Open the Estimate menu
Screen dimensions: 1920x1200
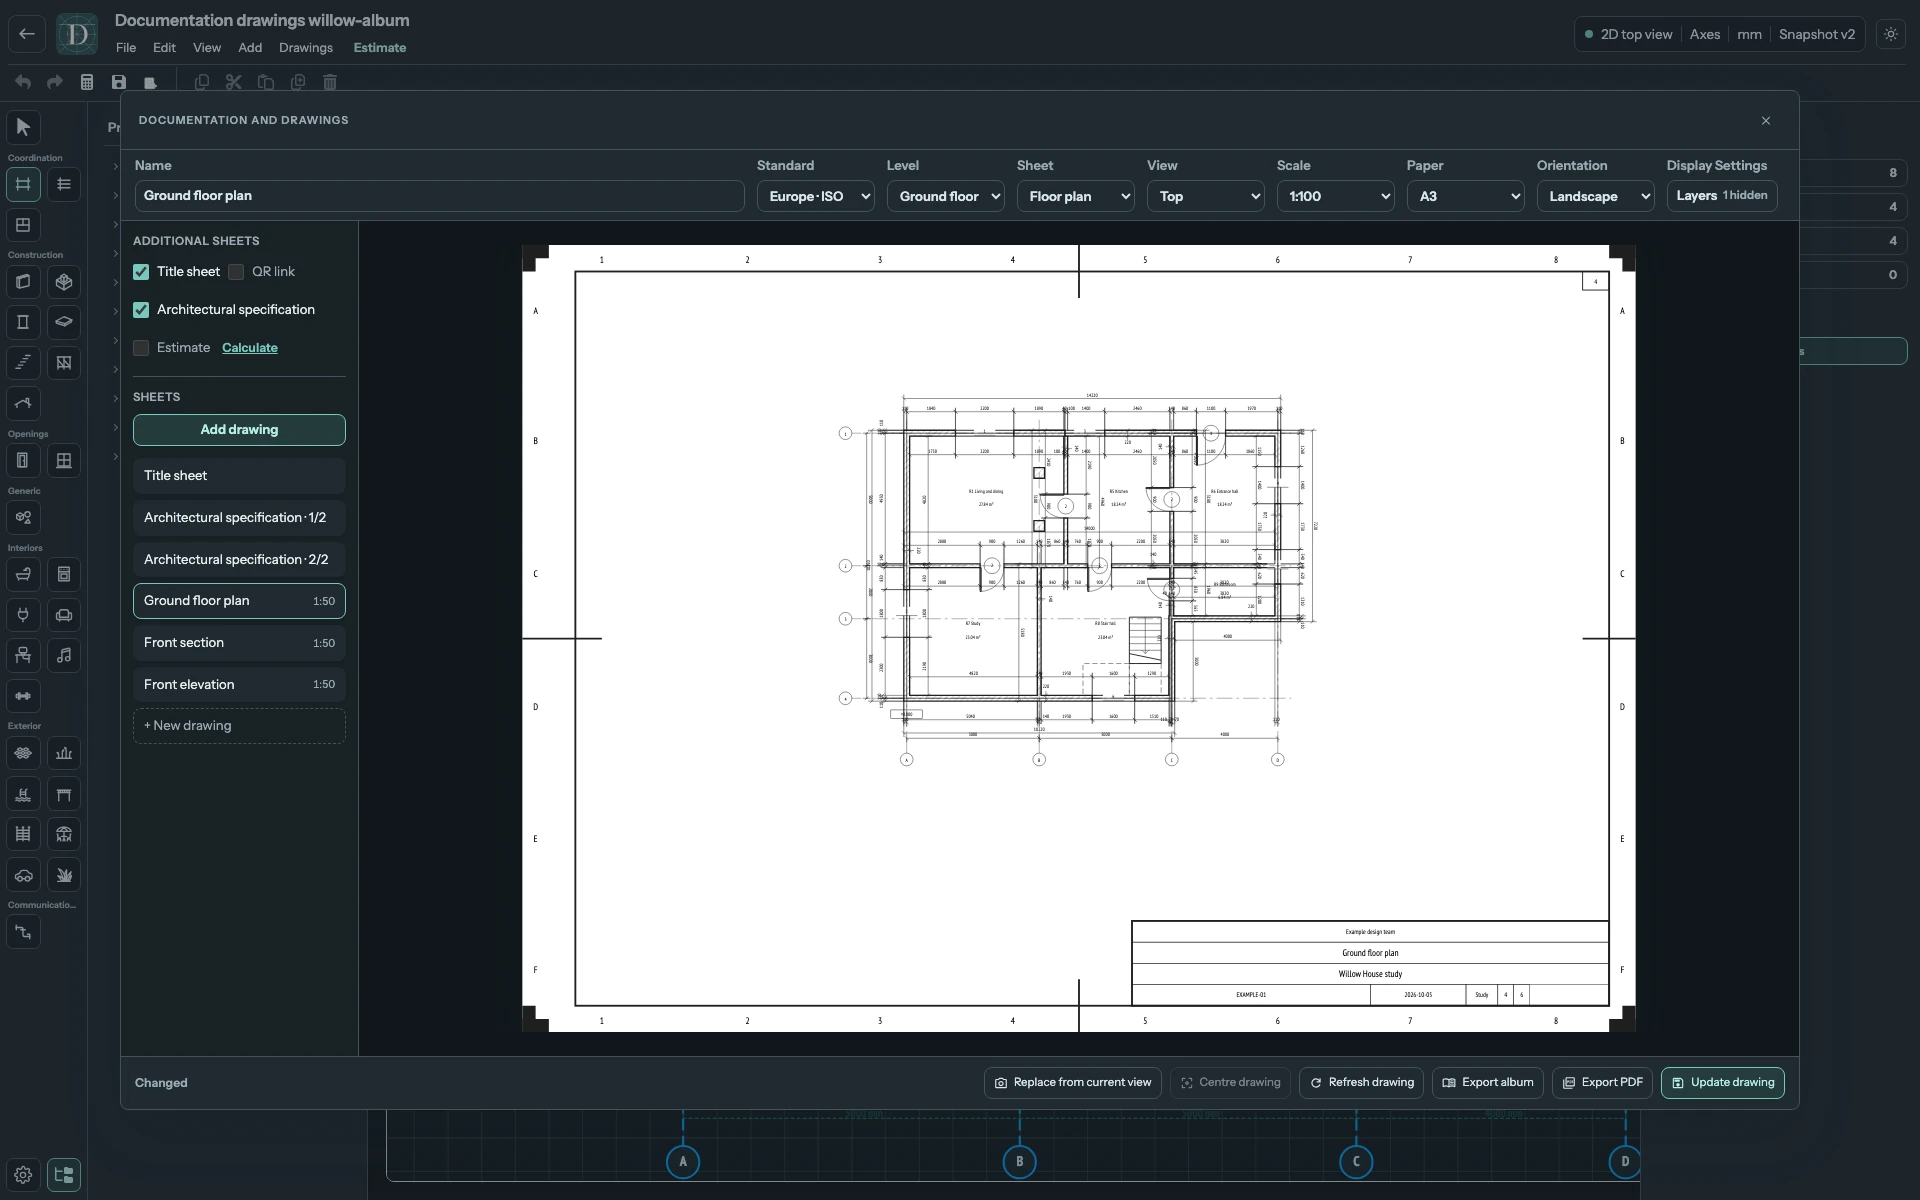click(380, 47)
